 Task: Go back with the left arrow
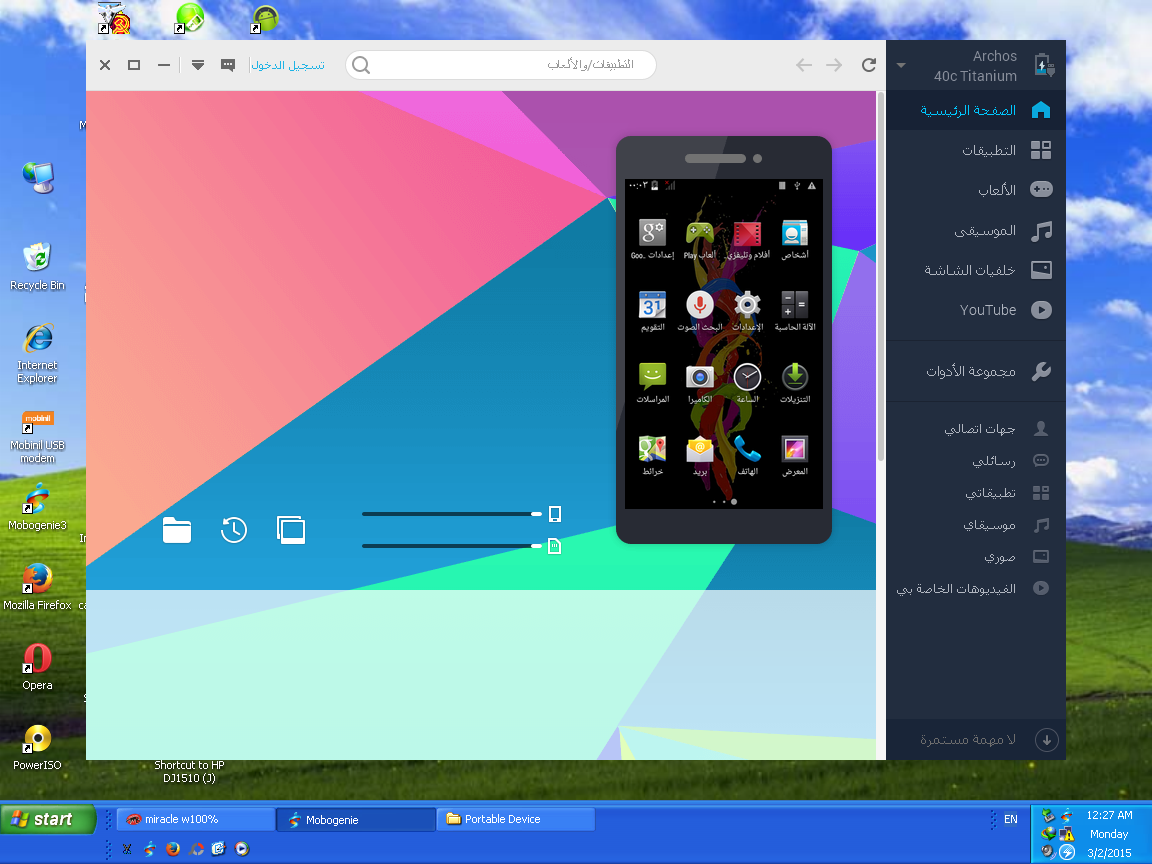[804, 65]
